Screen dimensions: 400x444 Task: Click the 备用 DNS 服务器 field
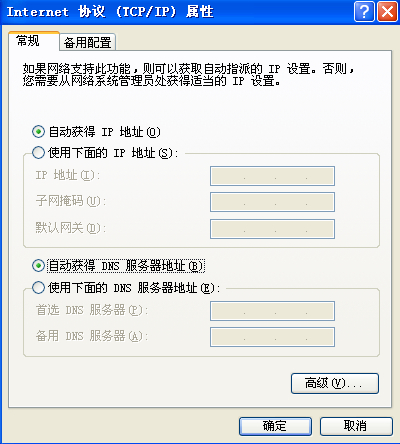272,337
